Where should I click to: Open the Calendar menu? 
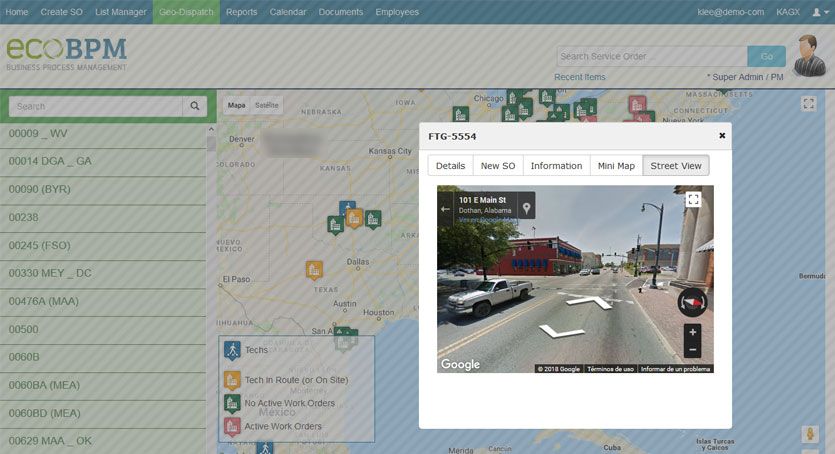288,12
